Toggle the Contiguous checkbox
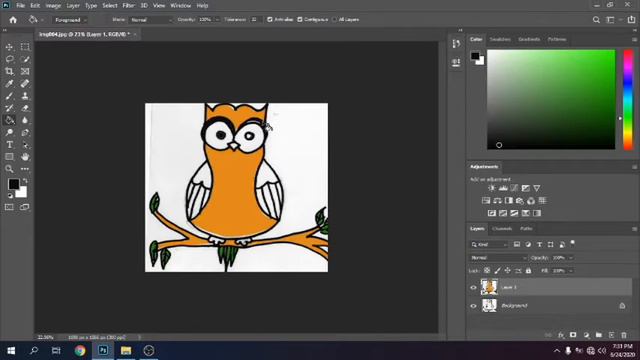 (x=300, y=20)
